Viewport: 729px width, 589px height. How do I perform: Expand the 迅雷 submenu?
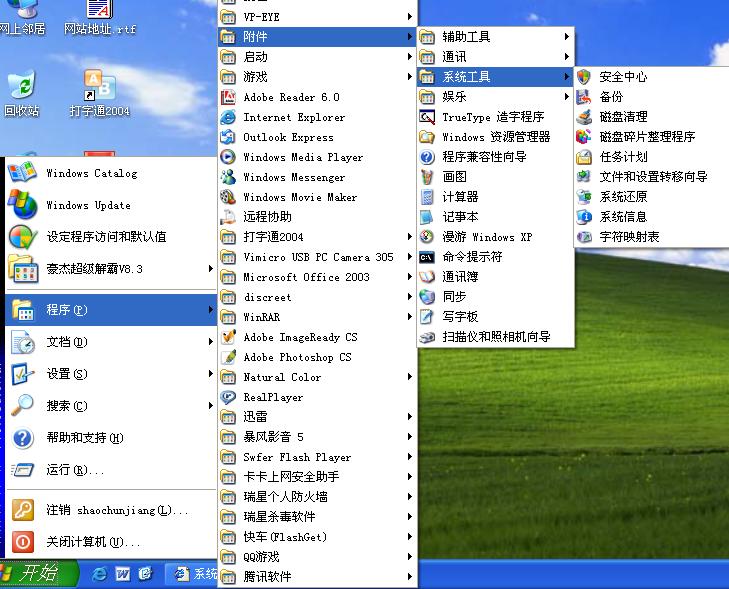tap(318, 417)
